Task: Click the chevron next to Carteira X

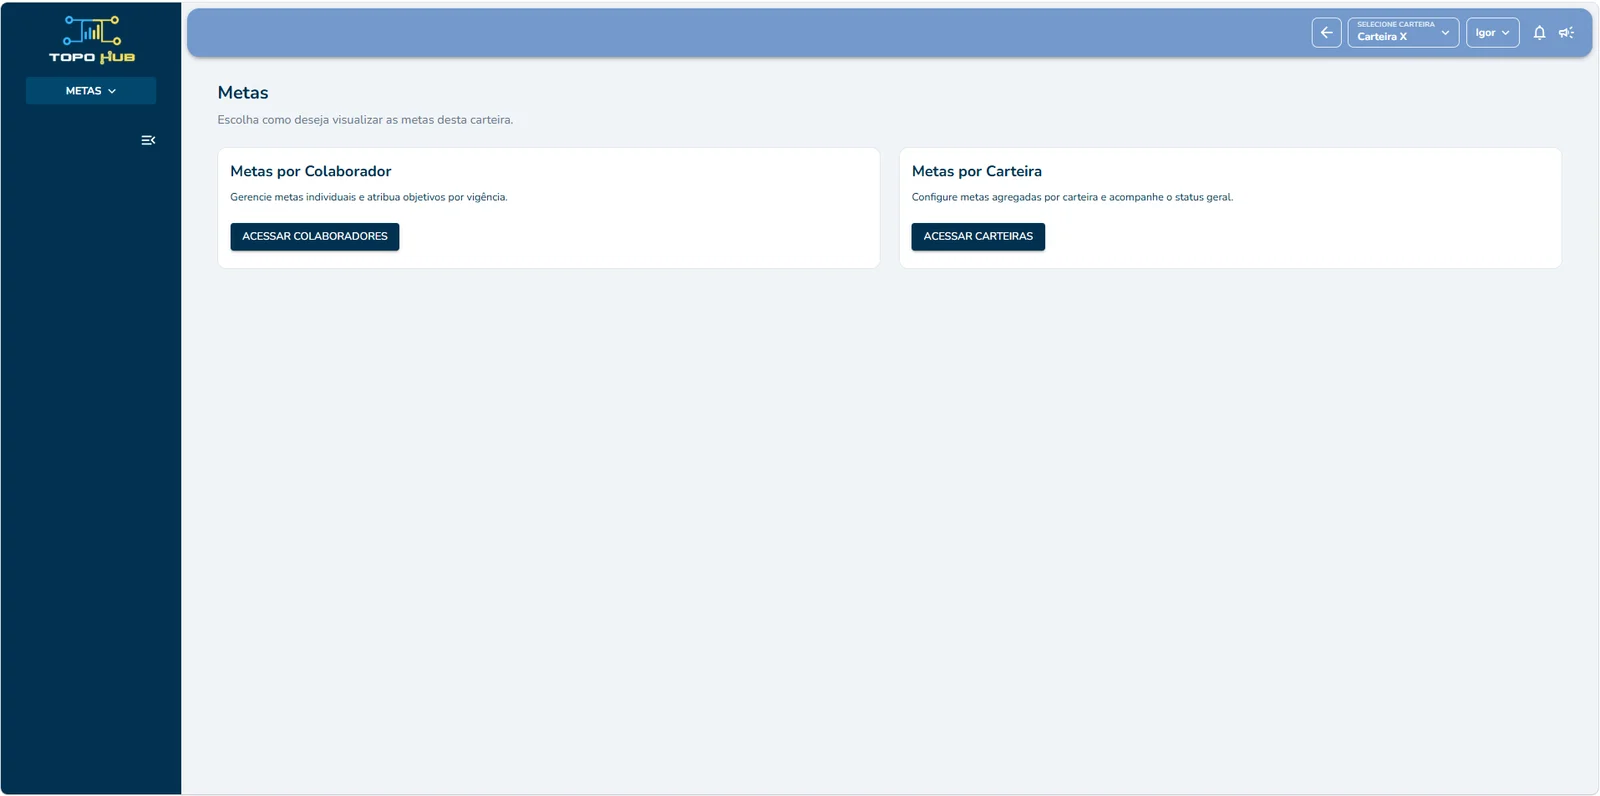Action: (x=1445, y=33)
